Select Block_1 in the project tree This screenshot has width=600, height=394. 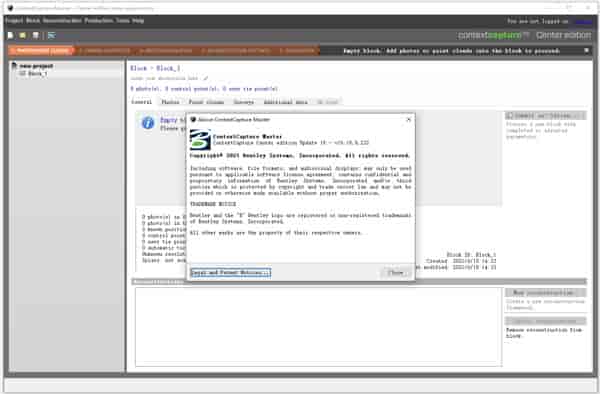pos(38,73)
